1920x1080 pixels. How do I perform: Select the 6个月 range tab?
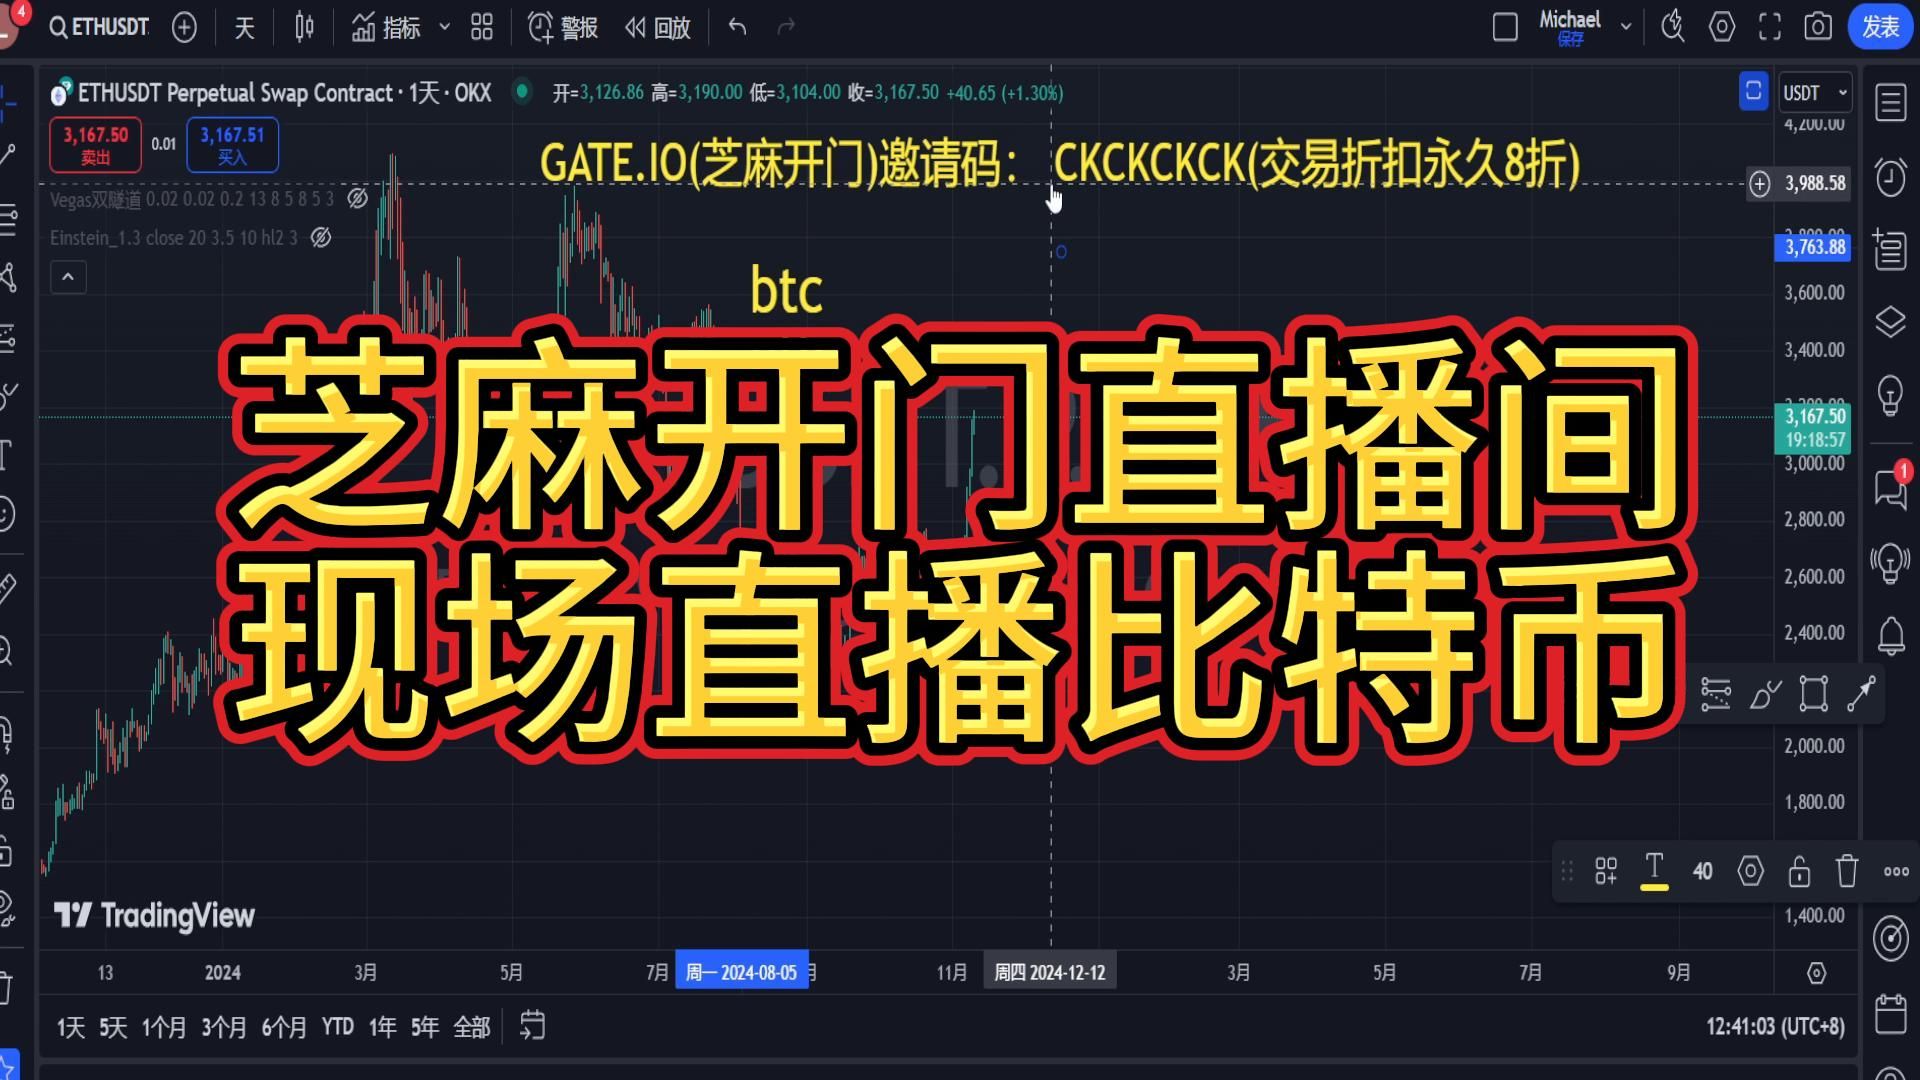(x=284, y=1027)
